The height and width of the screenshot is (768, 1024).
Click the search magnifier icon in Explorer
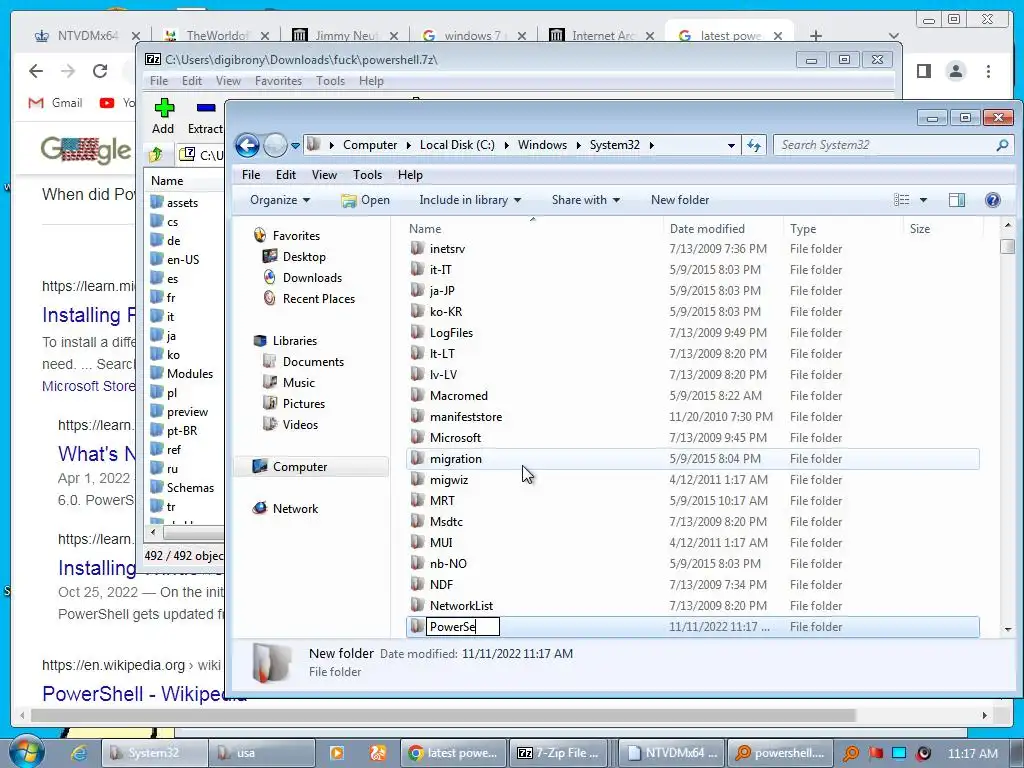click(x=1002, y=145)
